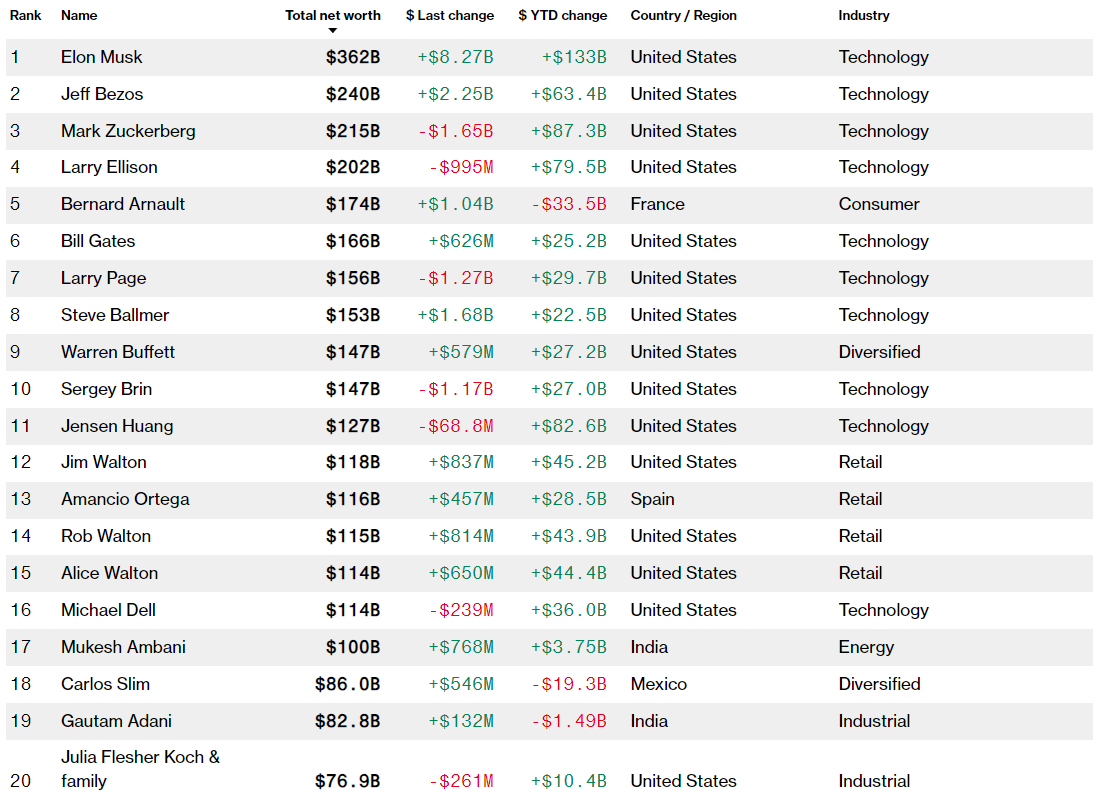
Task: Select Mark Zuckerberg's name
Action: (x=128, y=131)
